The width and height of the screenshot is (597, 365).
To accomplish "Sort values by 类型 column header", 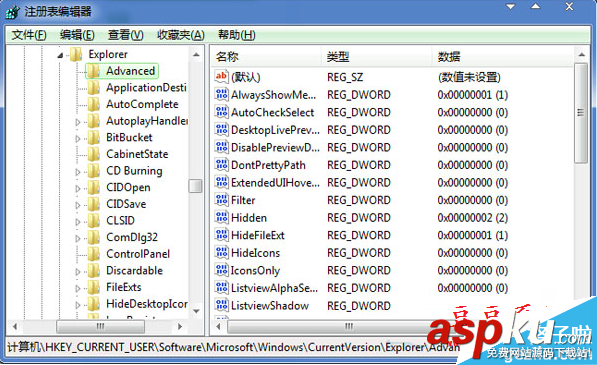I will pos(377,57).
